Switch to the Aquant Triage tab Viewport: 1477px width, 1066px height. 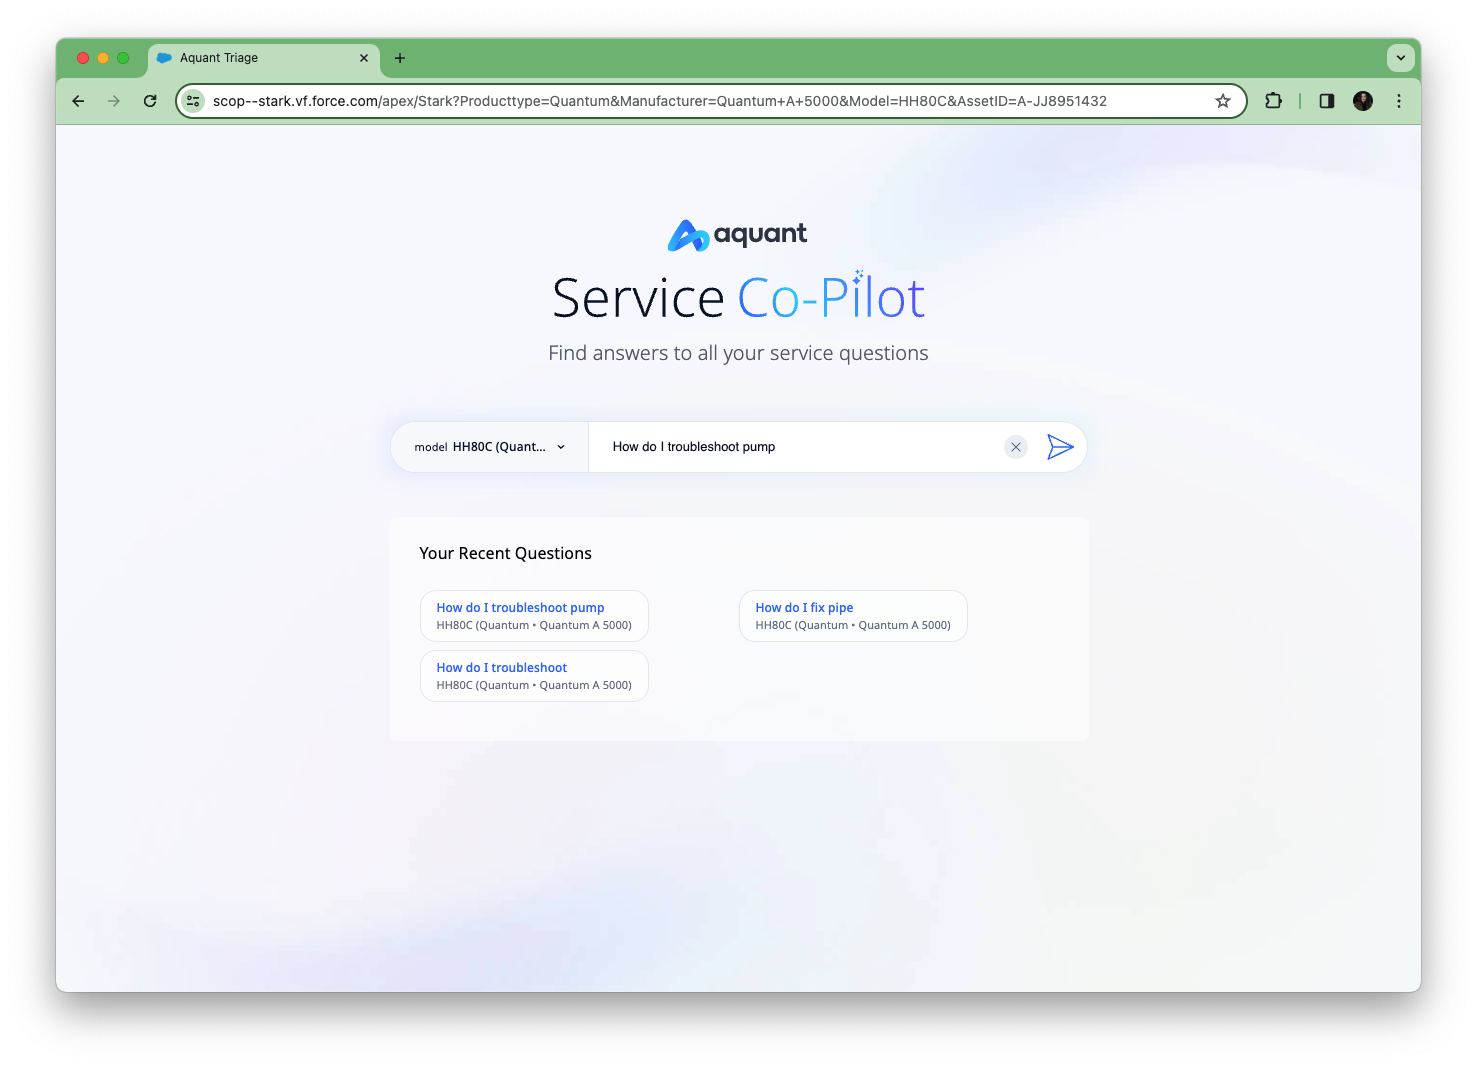(250, 58)
